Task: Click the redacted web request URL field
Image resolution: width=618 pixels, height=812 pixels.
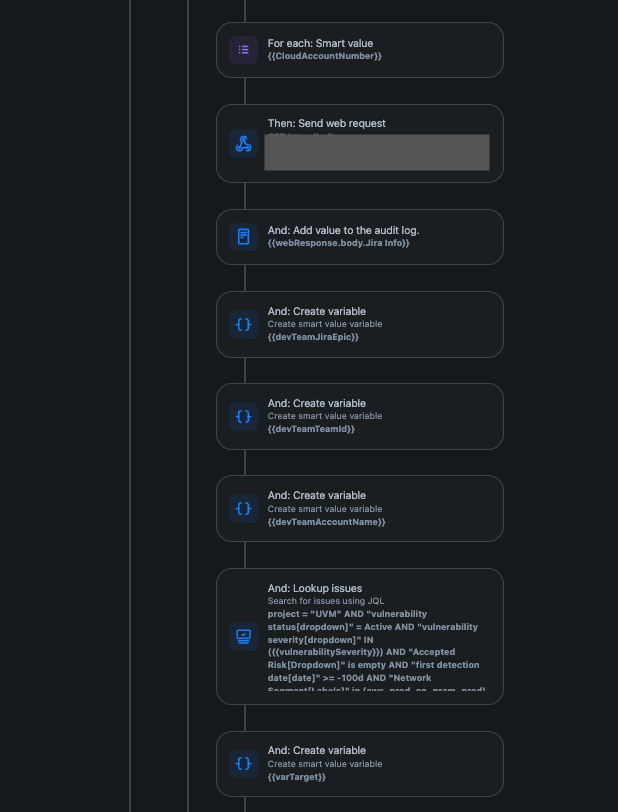Action: click(x=376, y=152)
